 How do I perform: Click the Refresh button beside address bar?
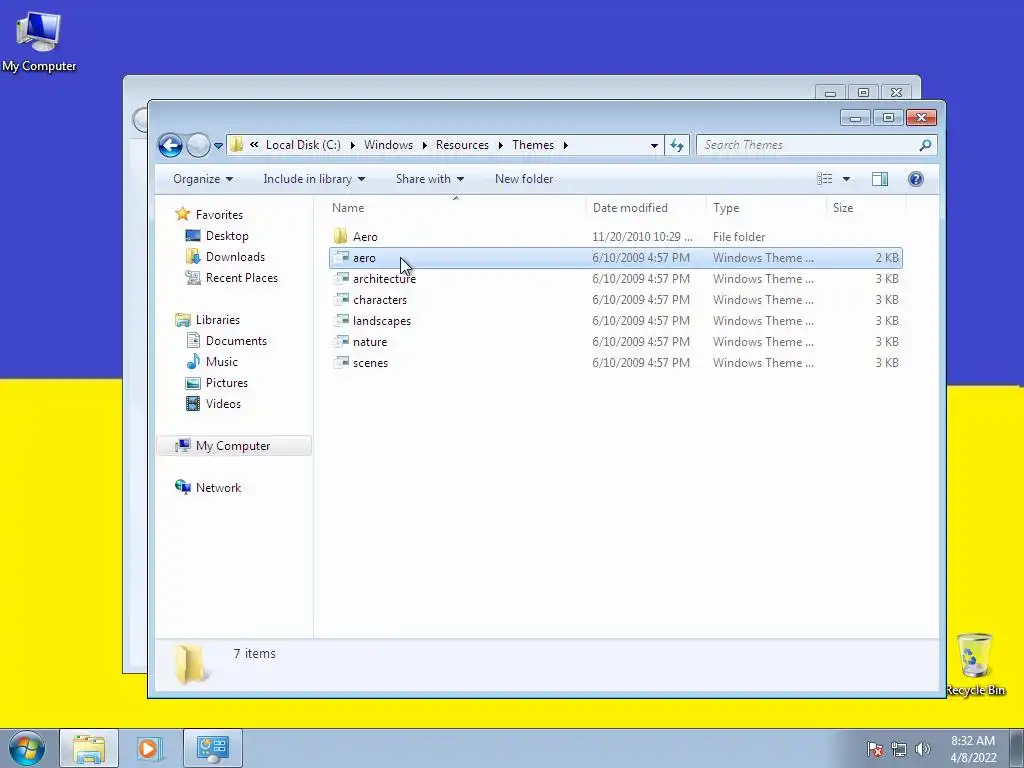pos(677,145)
